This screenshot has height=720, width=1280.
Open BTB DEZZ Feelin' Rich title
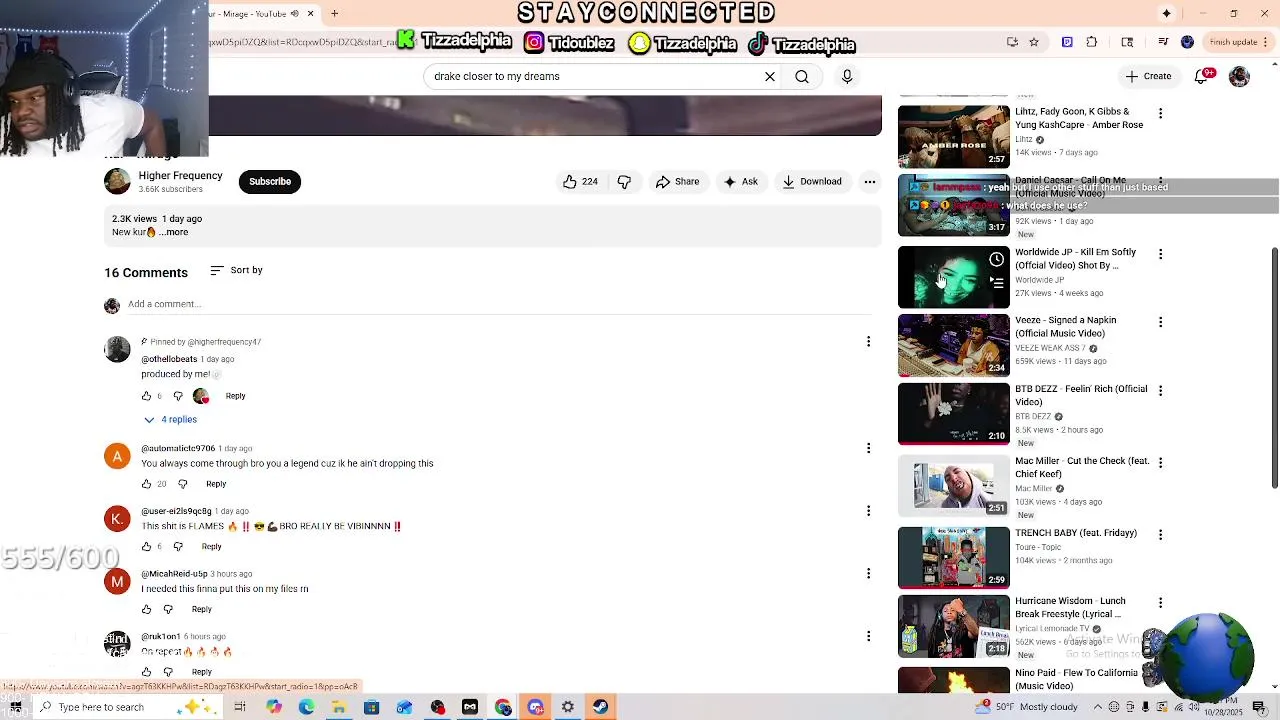click(1081, 395)
